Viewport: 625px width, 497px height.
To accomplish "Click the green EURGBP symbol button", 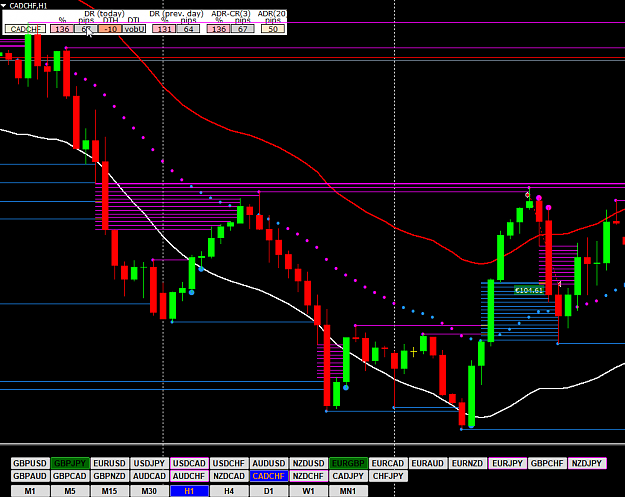I will 348,463.
